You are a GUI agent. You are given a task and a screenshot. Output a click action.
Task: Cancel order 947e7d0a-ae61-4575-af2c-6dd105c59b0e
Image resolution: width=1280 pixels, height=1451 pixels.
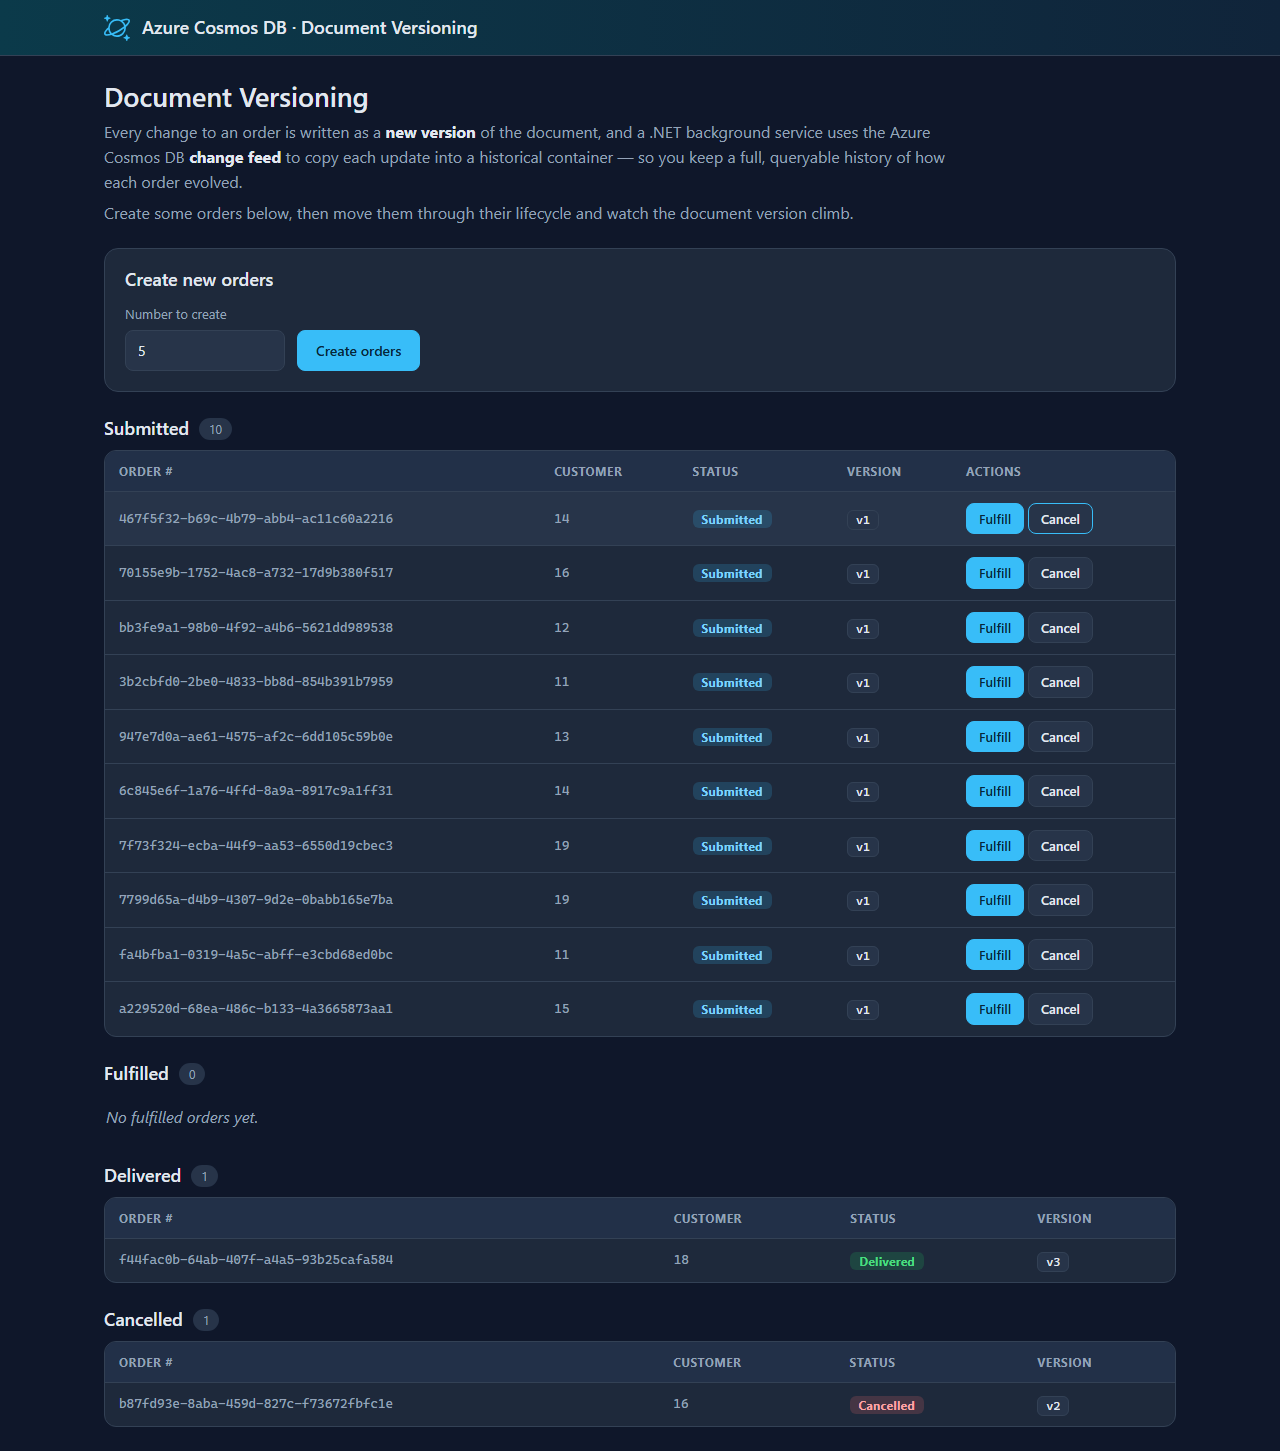pos(1060,737)
